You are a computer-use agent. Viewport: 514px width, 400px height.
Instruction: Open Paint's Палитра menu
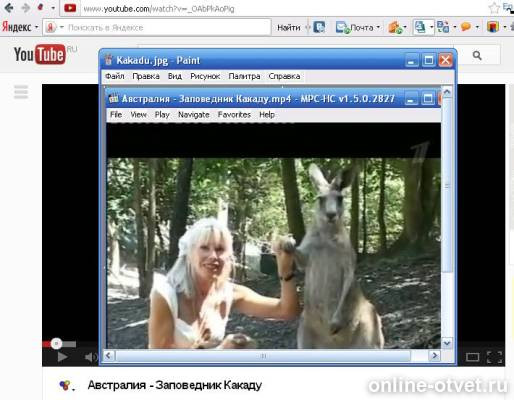click(x=244, y=76)
